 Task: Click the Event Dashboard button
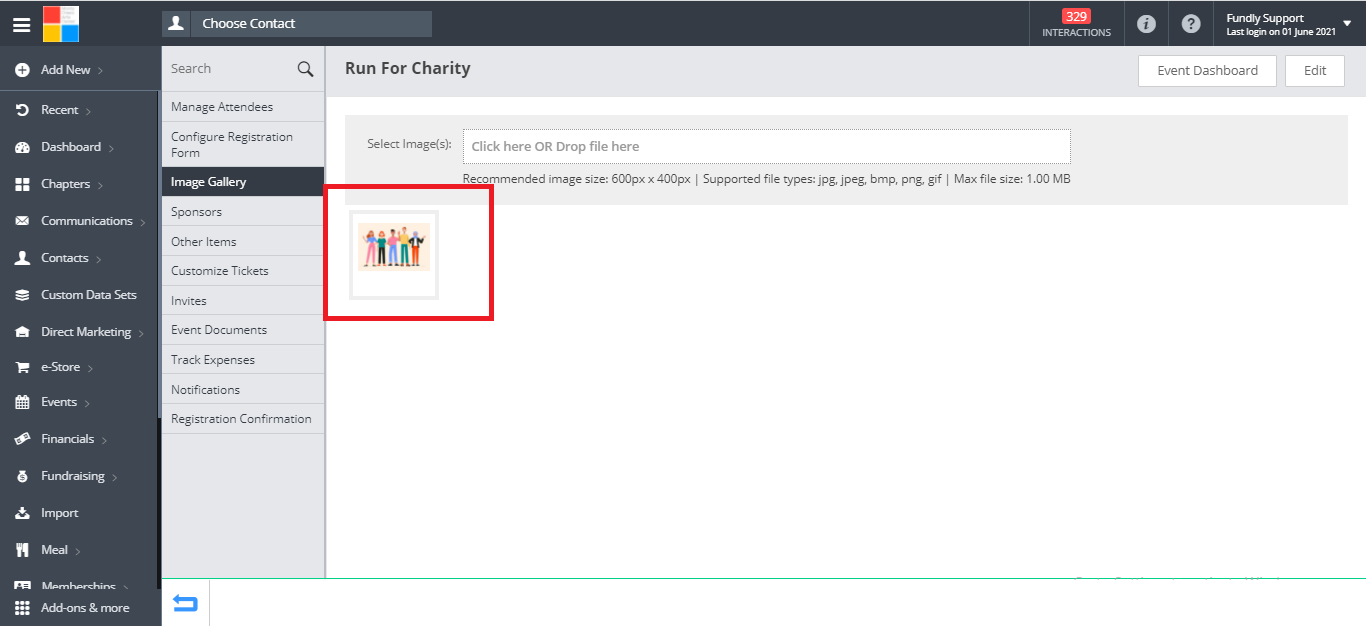pyautogui.click(x=1207, y=71)
